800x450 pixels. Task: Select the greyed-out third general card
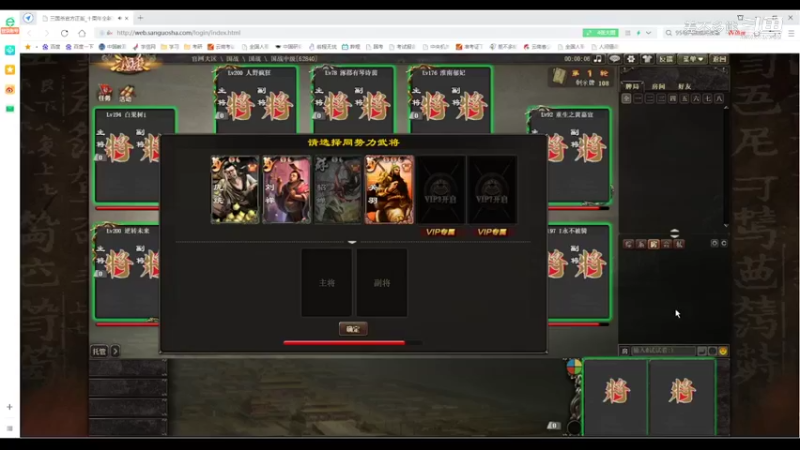(338, 189)
